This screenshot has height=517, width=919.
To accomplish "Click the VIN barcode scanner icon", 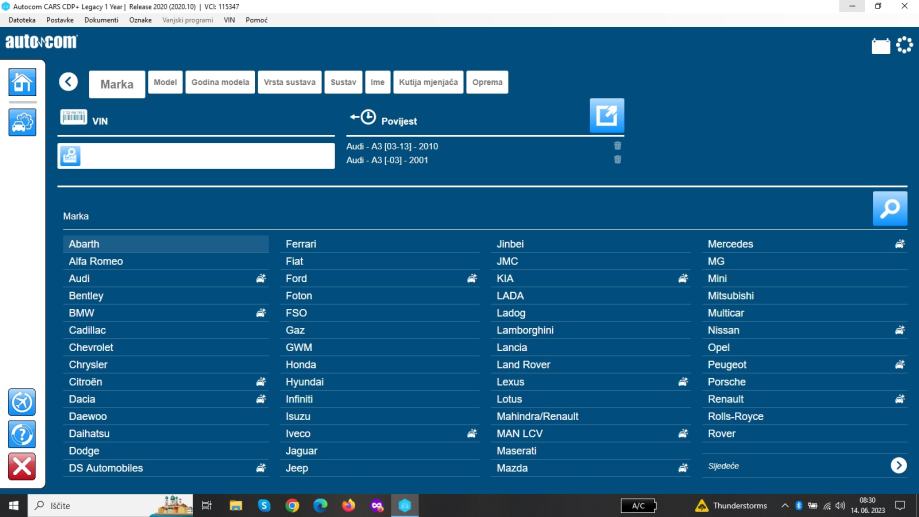I will (x=73, y=117).
